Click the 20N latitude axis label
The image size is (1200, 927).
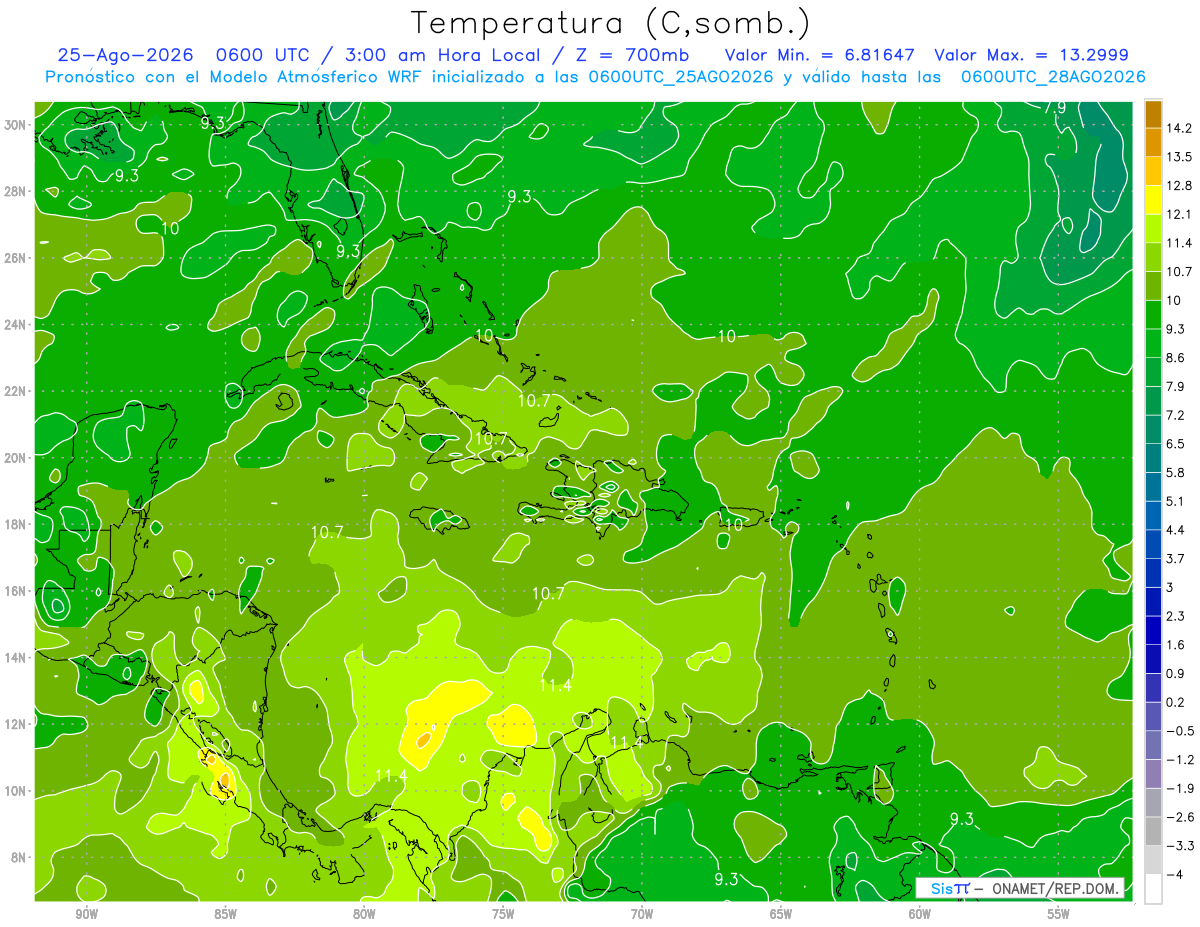(x=16, y=458)
